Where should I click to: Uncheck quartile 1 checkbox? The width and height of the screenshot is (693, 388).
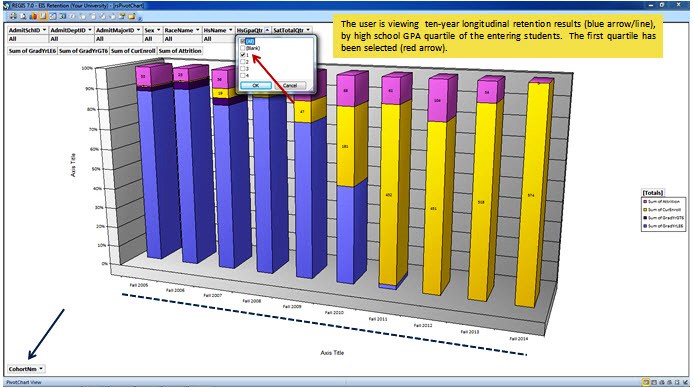(243, 55)
